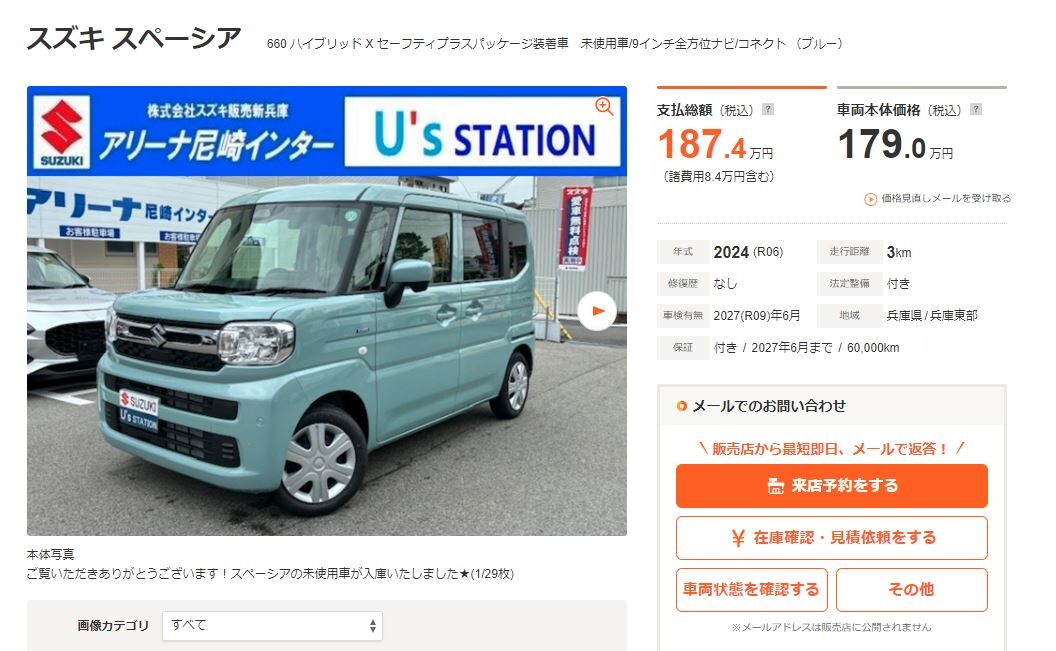1056x651 pixels.
Task: Click the calendar icon in 来店予約 button
Action: [x=776, y=486]
